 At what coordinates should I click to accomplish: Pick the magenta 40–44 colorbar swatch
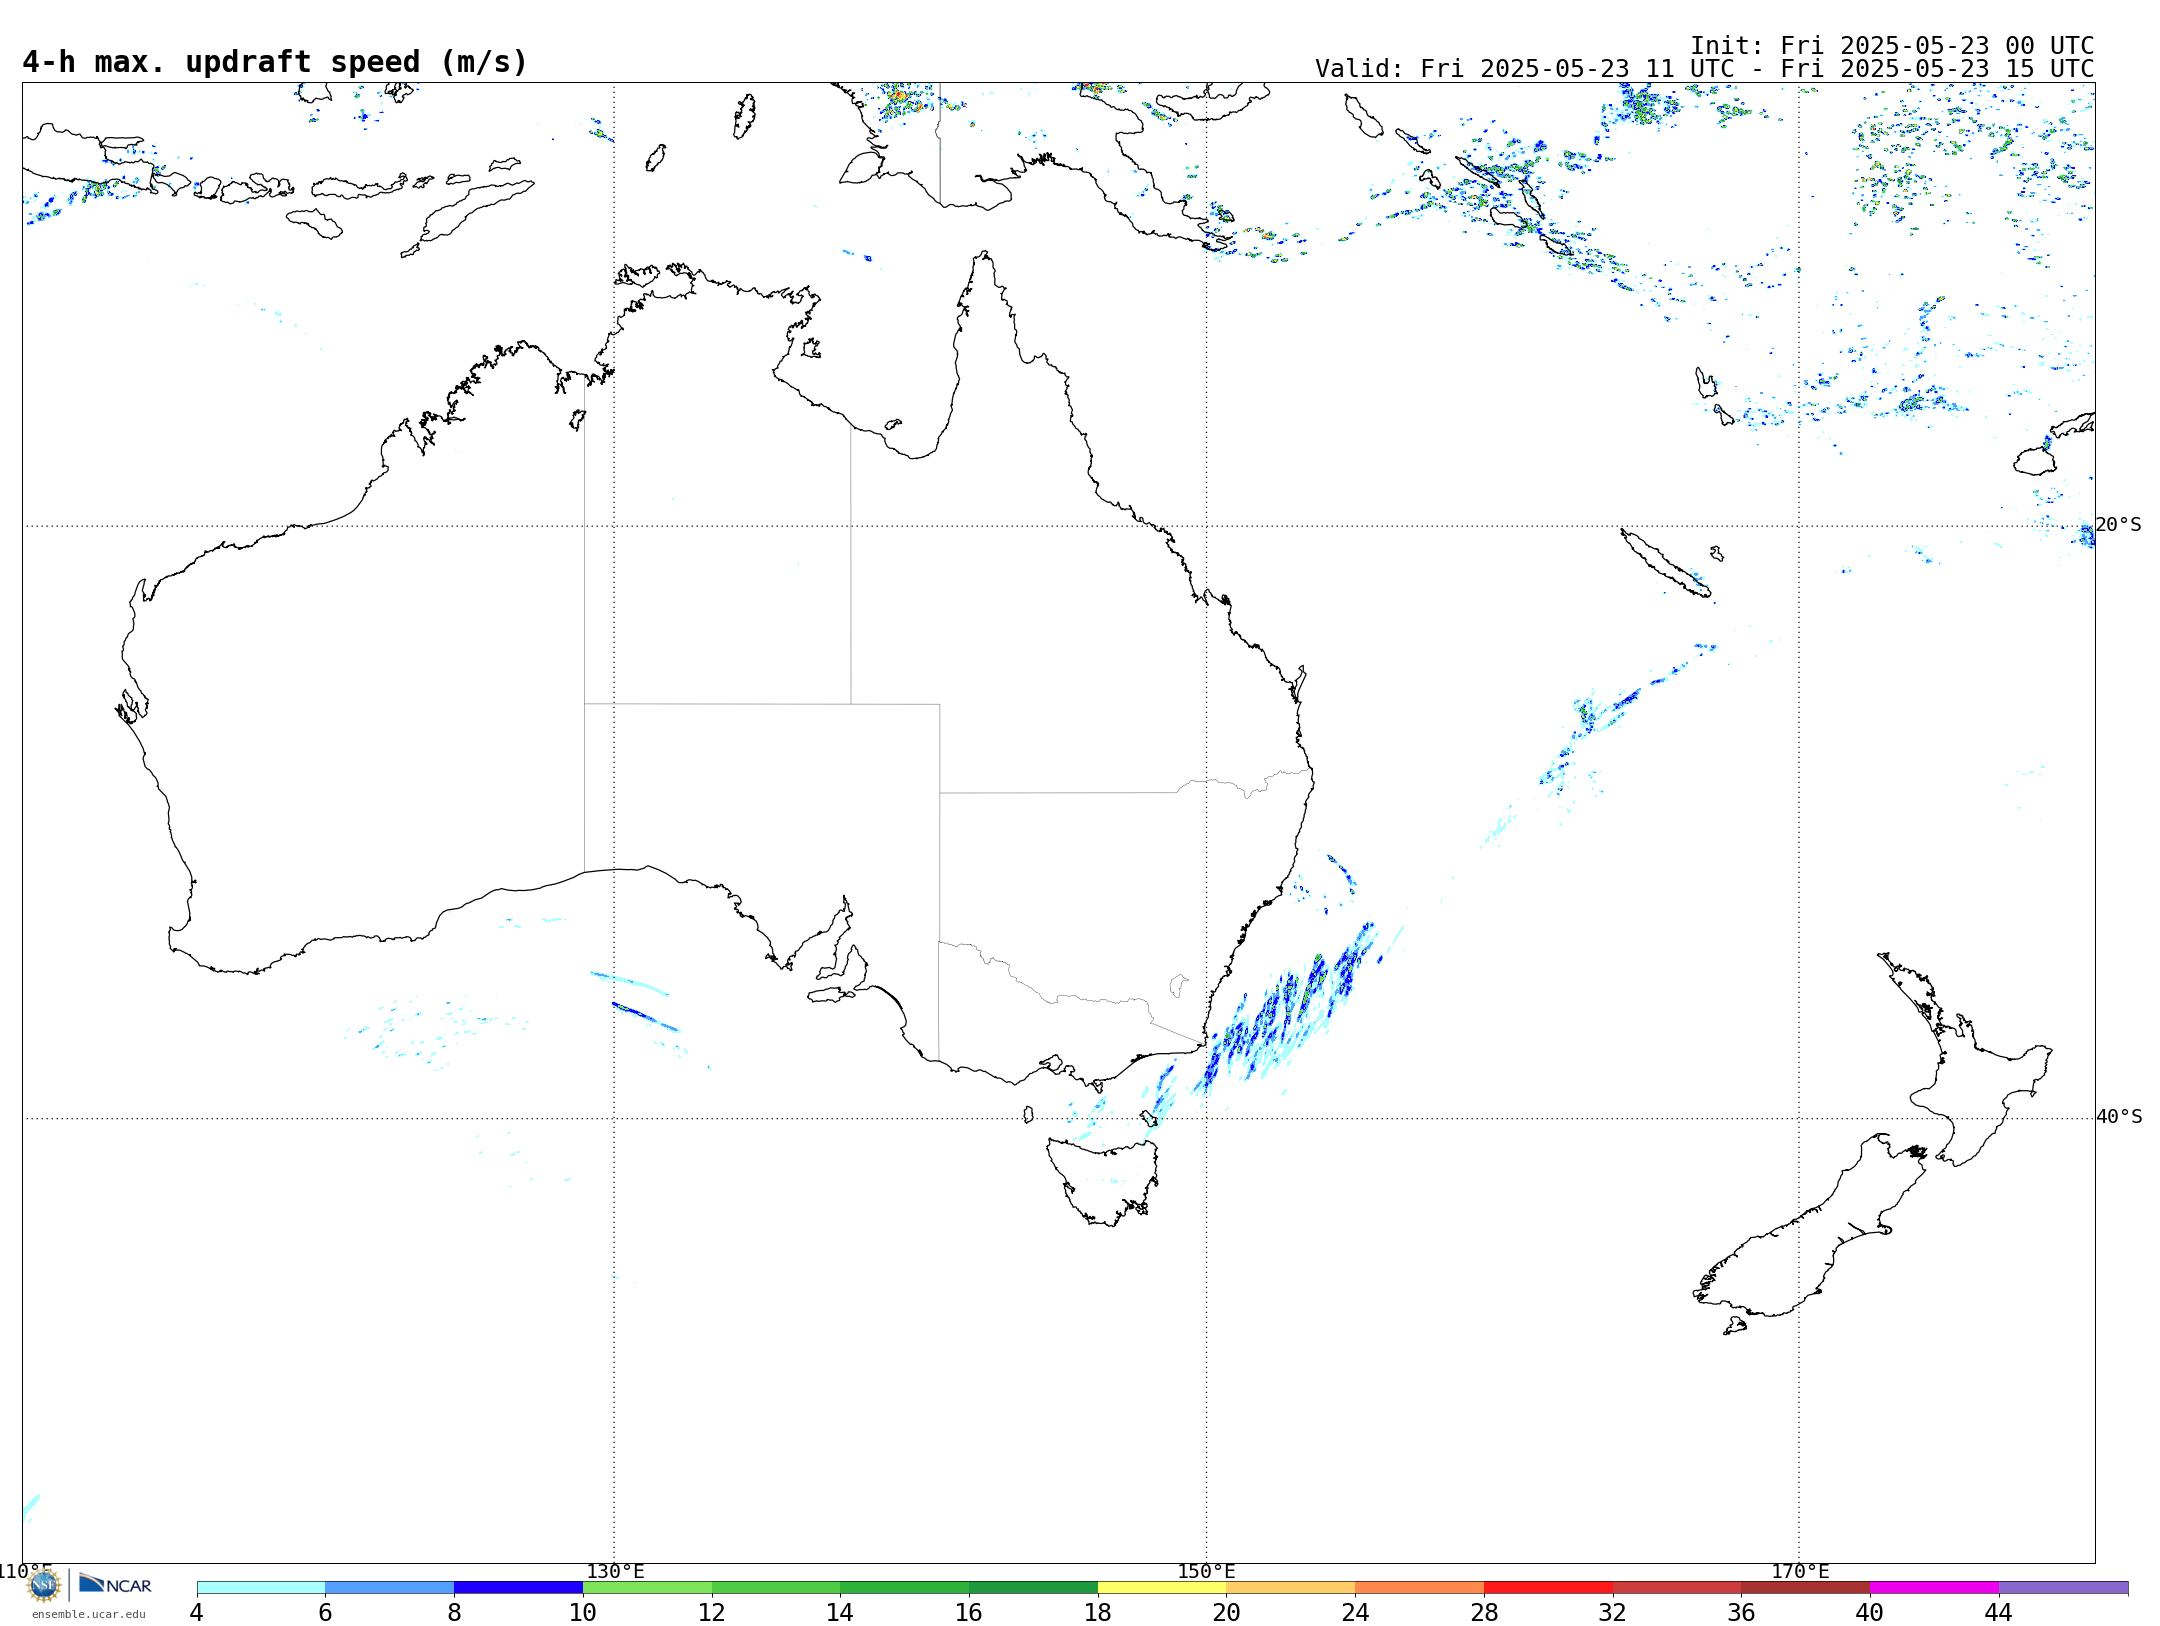(1934, 1587)
